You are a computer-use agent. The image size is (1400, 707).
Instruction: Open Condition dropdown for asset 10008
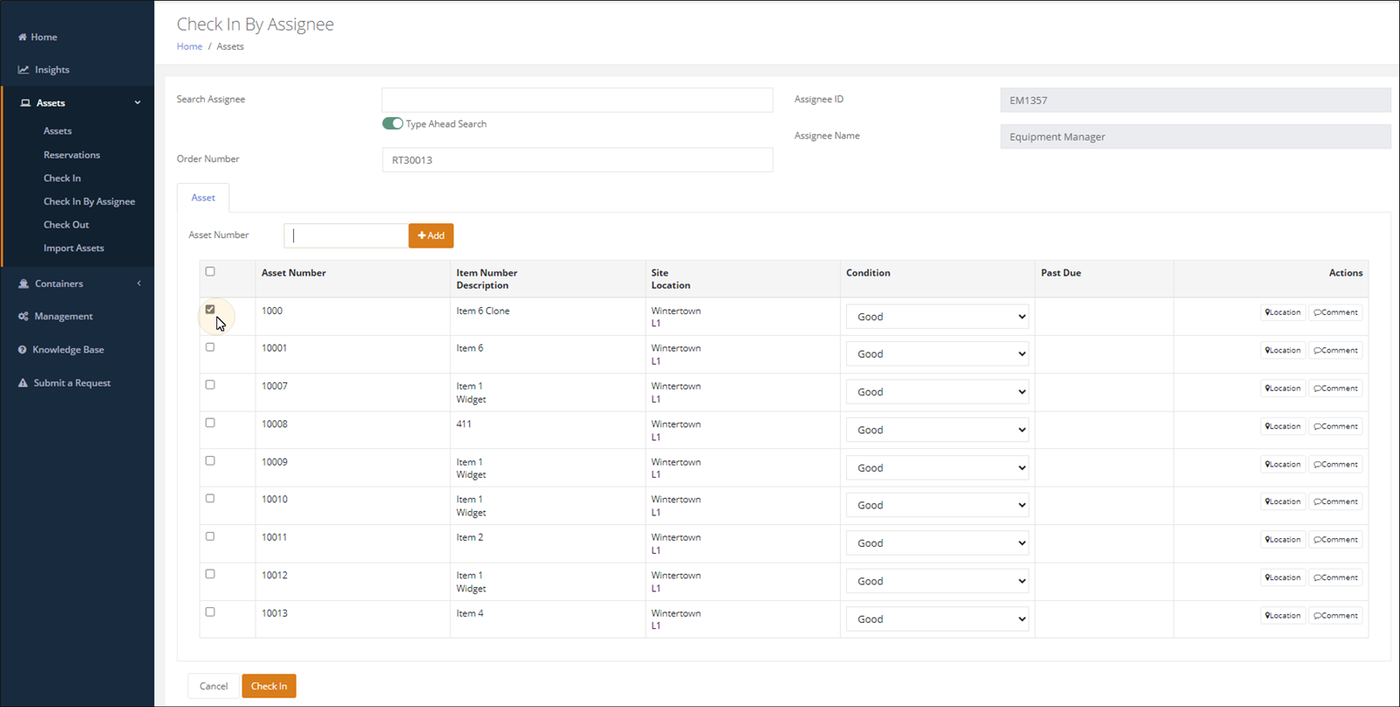937,430
